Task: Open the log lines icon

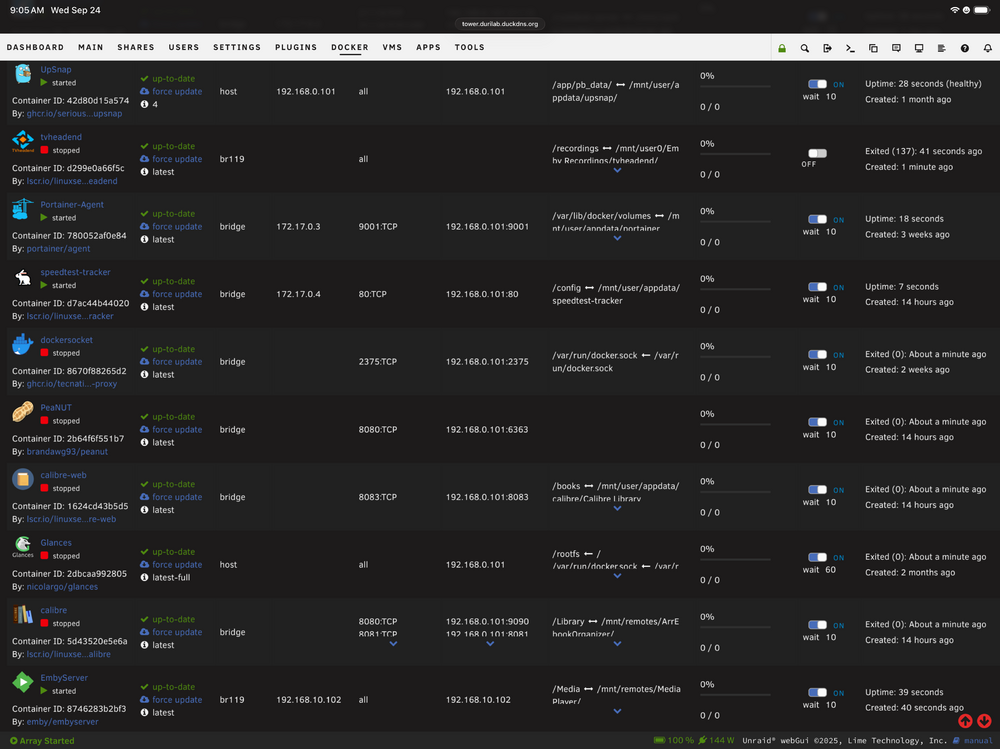Action: pos(941,48)
